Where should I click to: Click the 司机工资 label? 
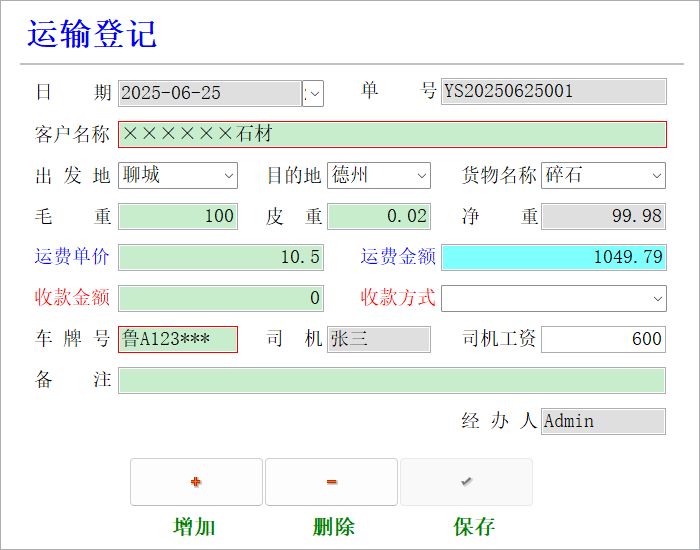(x=499, y=338)
